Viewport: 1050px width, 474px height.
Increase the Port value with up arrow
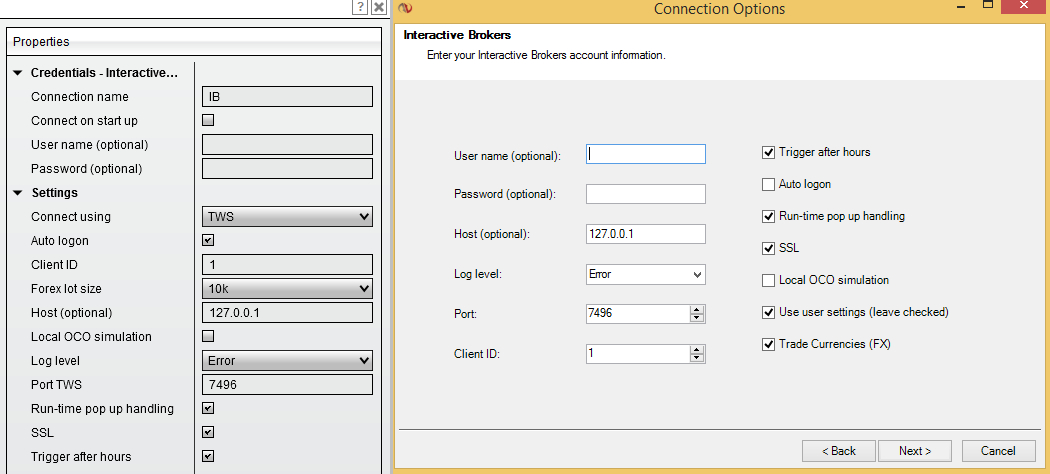tap(697, 309)
